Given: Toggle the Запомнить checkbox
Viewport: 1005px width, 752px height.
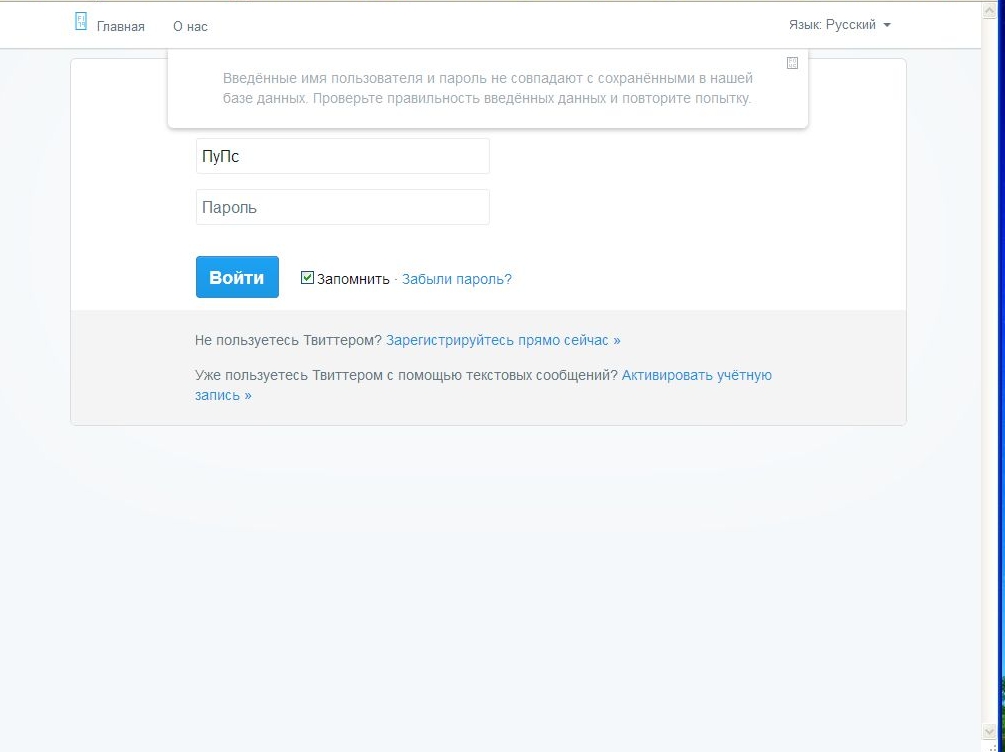Looking at the screenshot, I should [308, 278].
